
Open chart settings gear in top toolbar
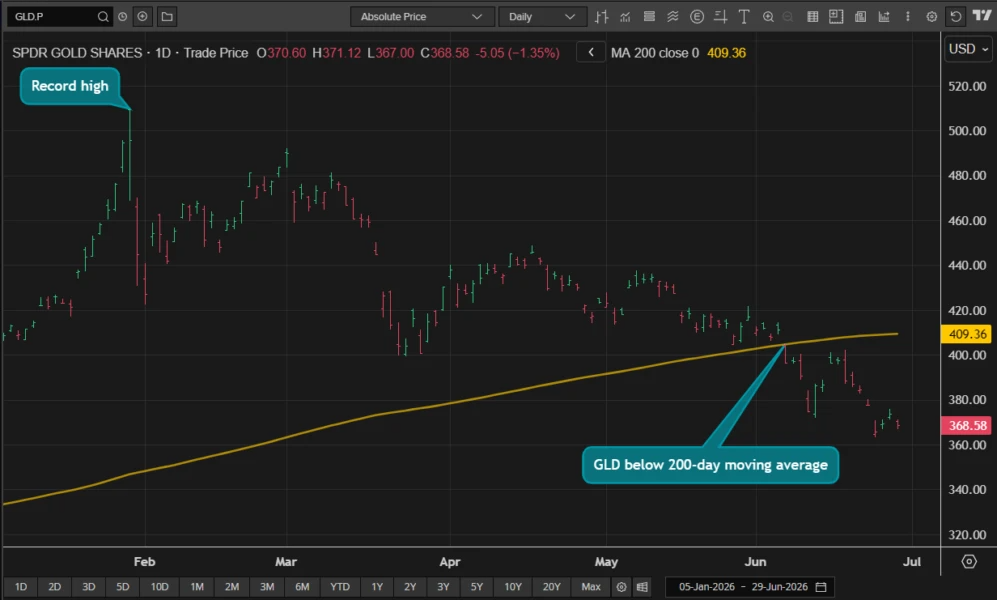(x=932, y=17)
